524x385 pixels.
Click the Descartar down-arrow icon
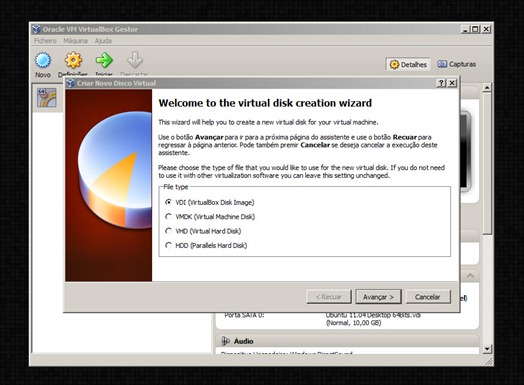[x=135, y=60]
